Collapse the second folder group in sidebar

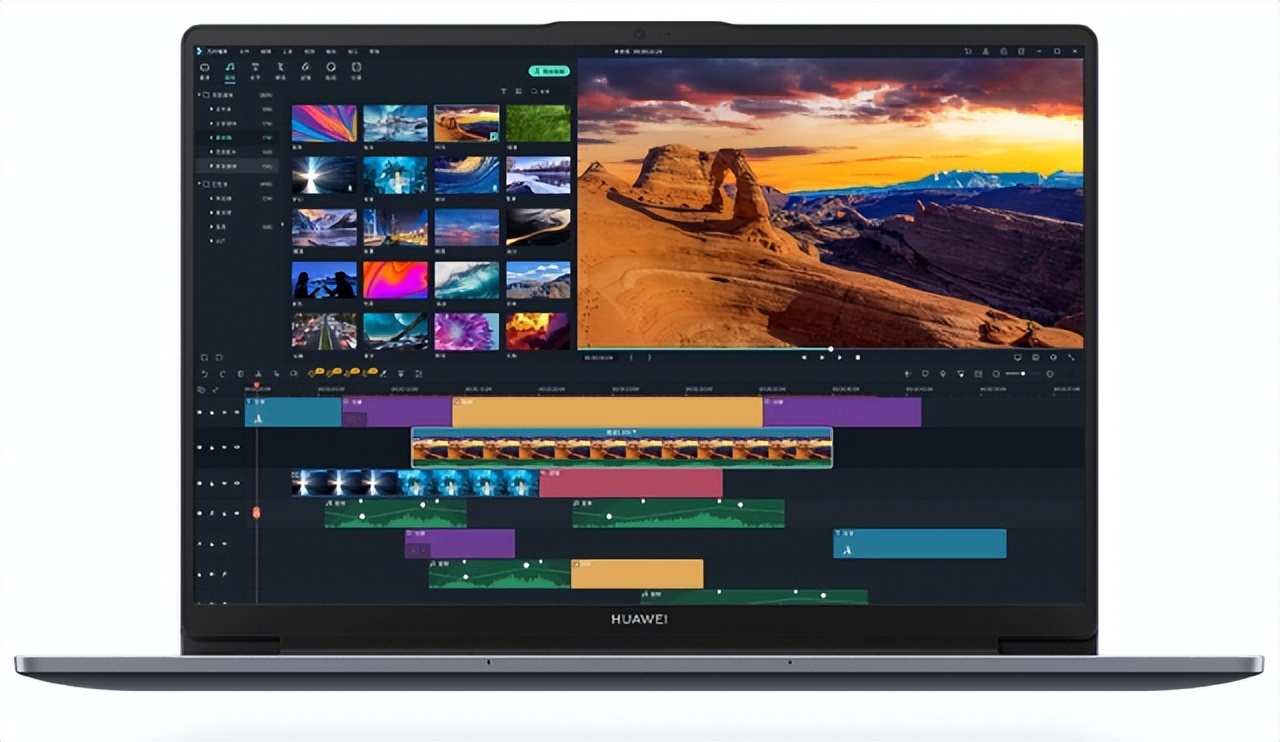click(199, 184)
